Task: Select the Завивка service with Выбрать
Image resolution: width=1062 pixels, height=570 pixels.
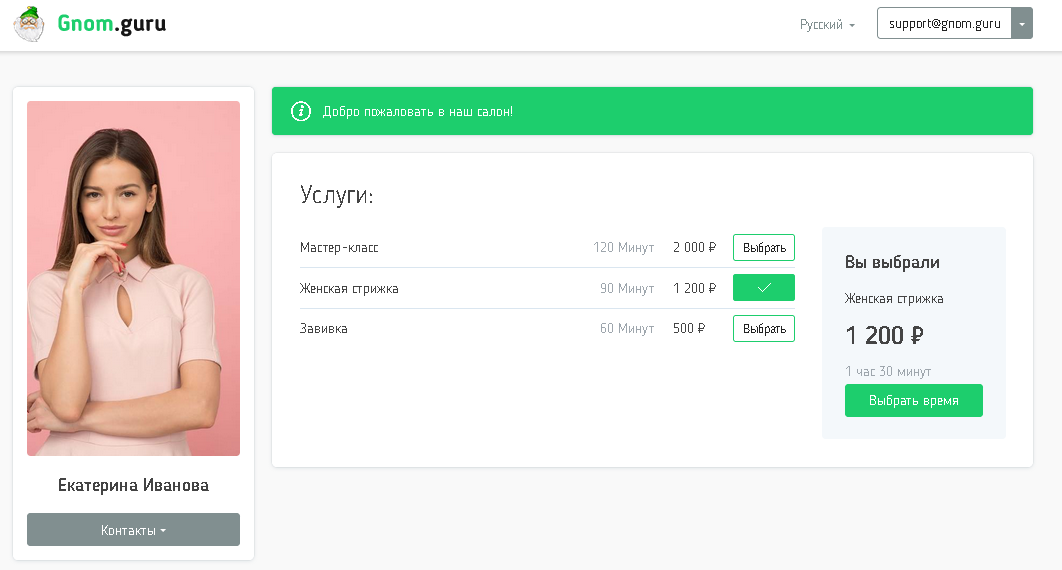Action: pos(763,328)
